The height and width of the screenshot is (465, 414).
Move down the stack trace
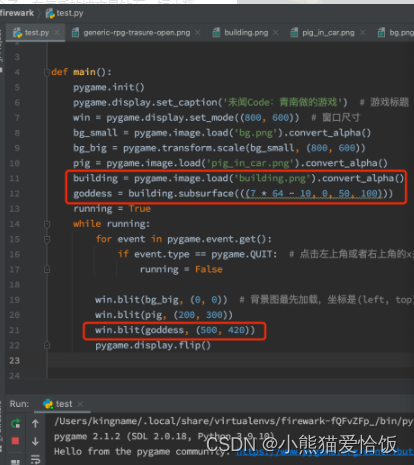[35, 441]
